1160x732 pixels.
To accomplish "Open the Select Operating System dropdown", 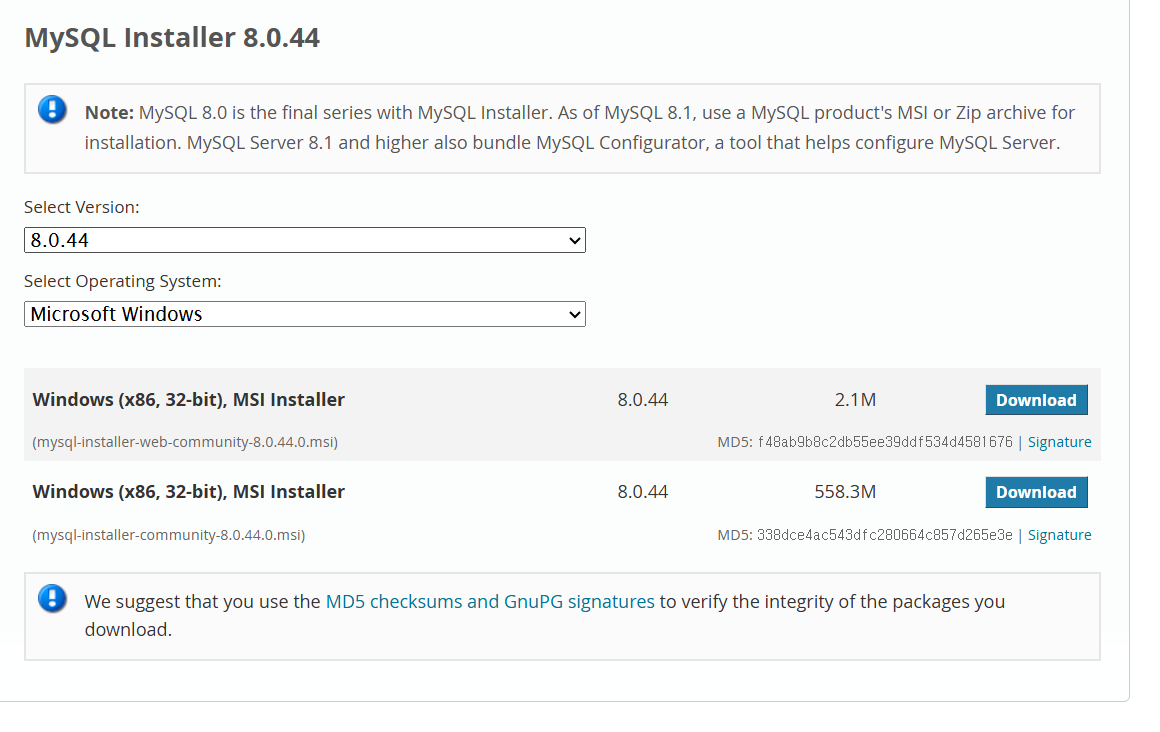I will (x=305, y=314).
